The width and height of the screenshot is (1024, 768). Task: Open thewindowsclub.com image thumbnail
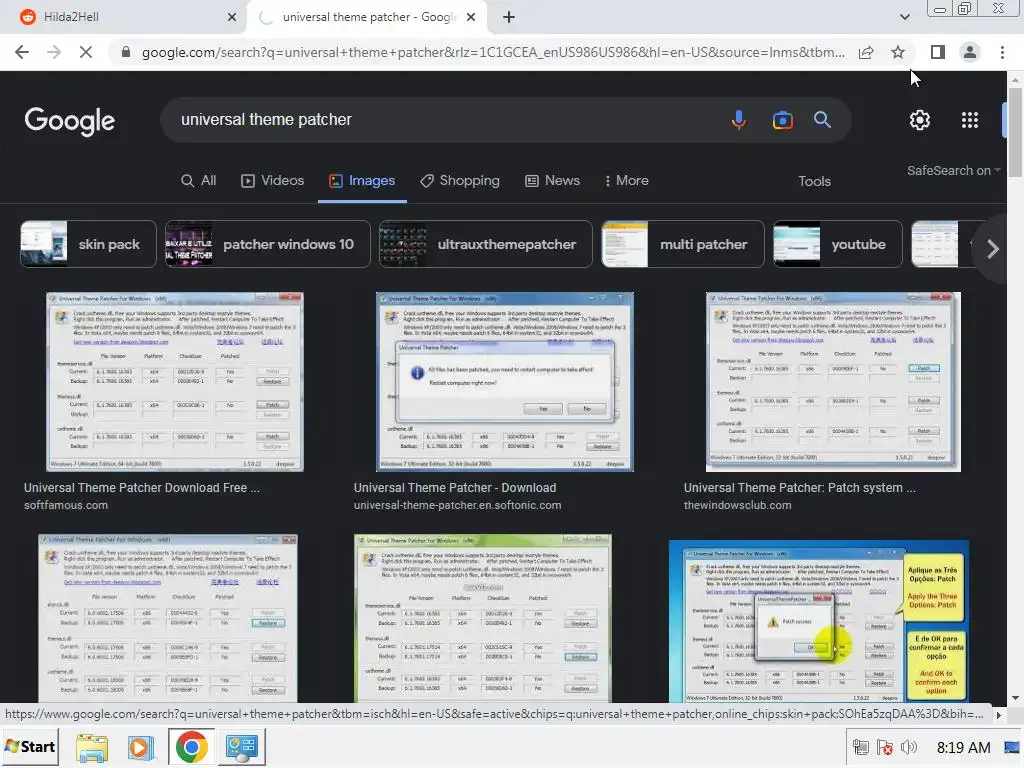point(833,382)
